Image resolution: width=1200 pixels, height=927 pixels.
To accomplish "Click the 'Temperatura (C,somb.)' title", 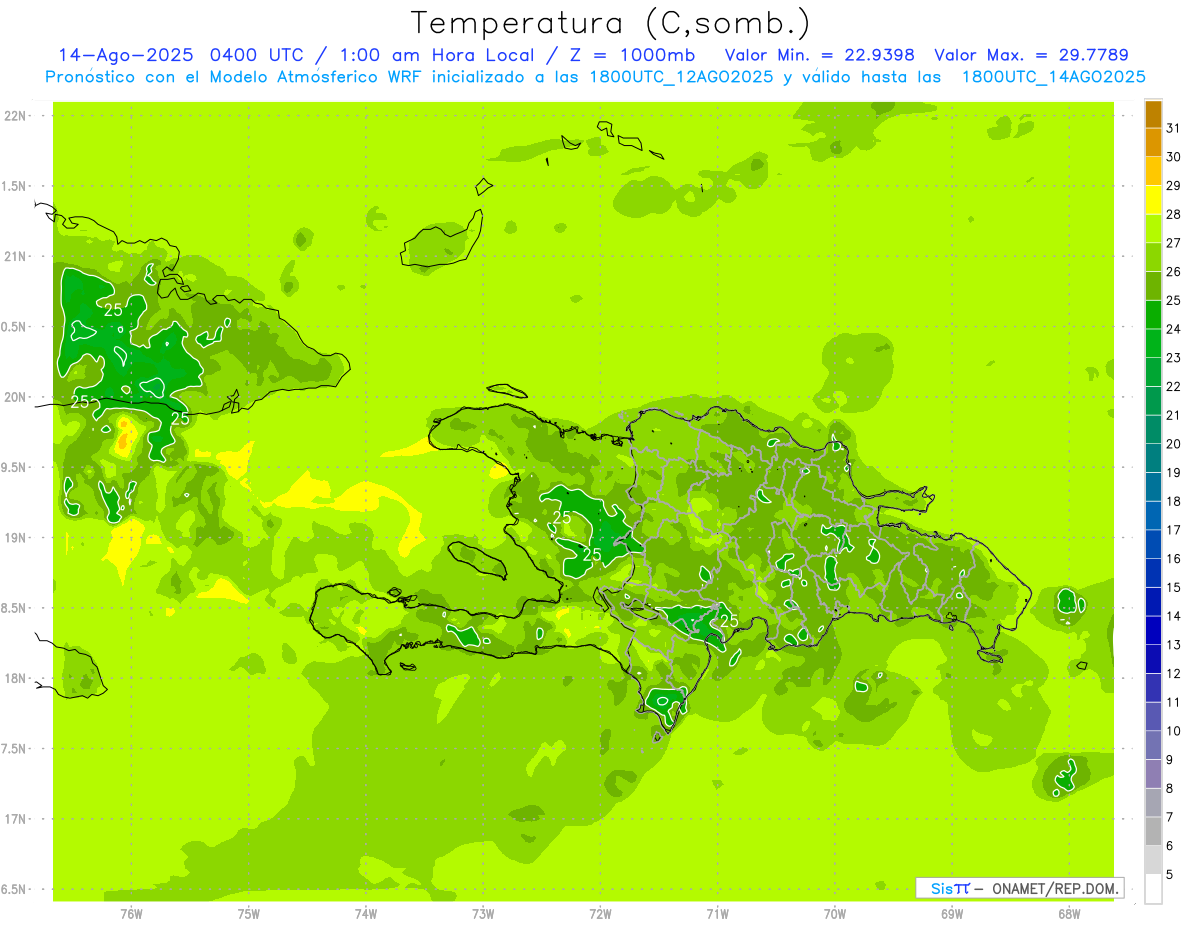I will pos(610,23).
